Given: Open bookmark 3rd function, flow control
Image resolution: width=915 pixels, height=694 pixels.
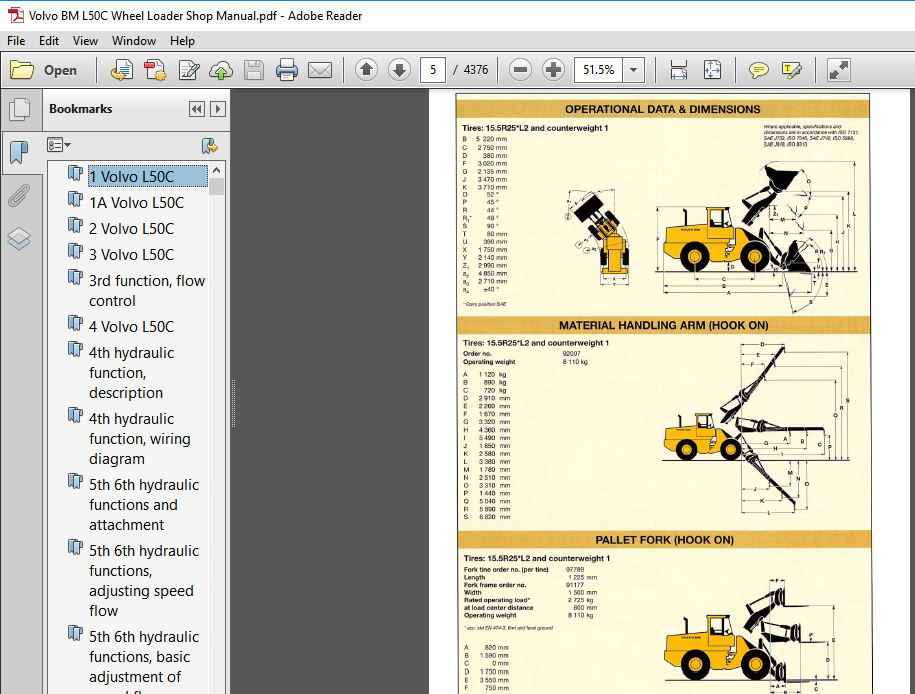Looking at the screenshot, I should 147,291.
